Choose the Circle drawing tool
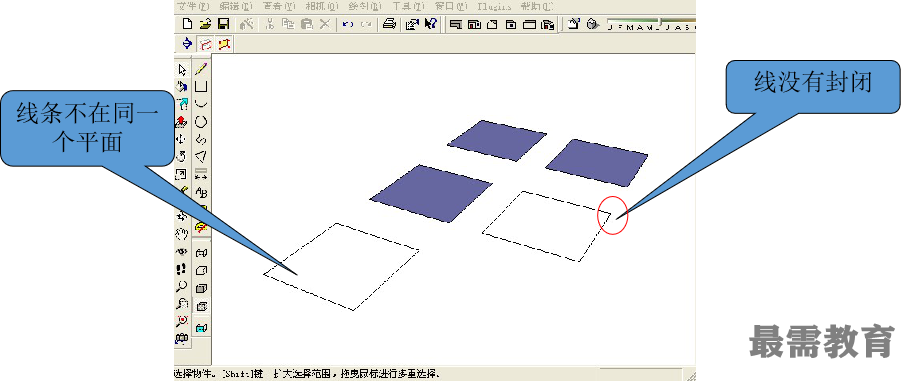The image size is (901, 381). tap(201, 122)
